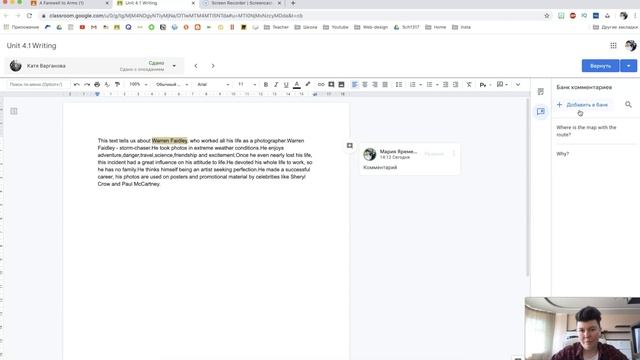
Task: Open the Google apps grid
Action: click(x=613, y=46)
